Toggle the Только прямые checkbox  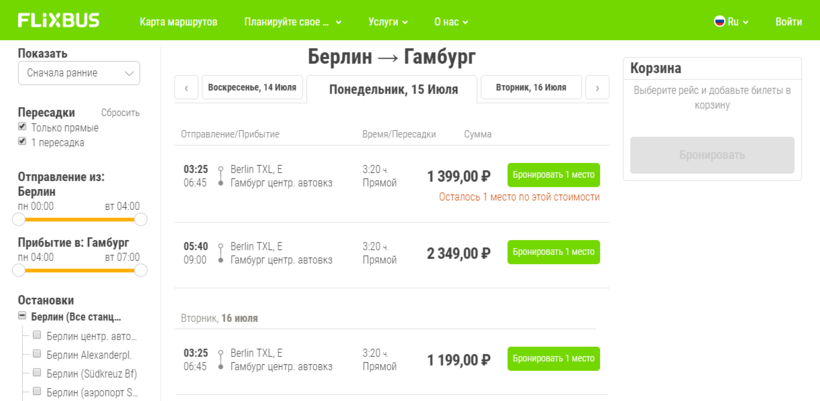click(x=23, y=127)
